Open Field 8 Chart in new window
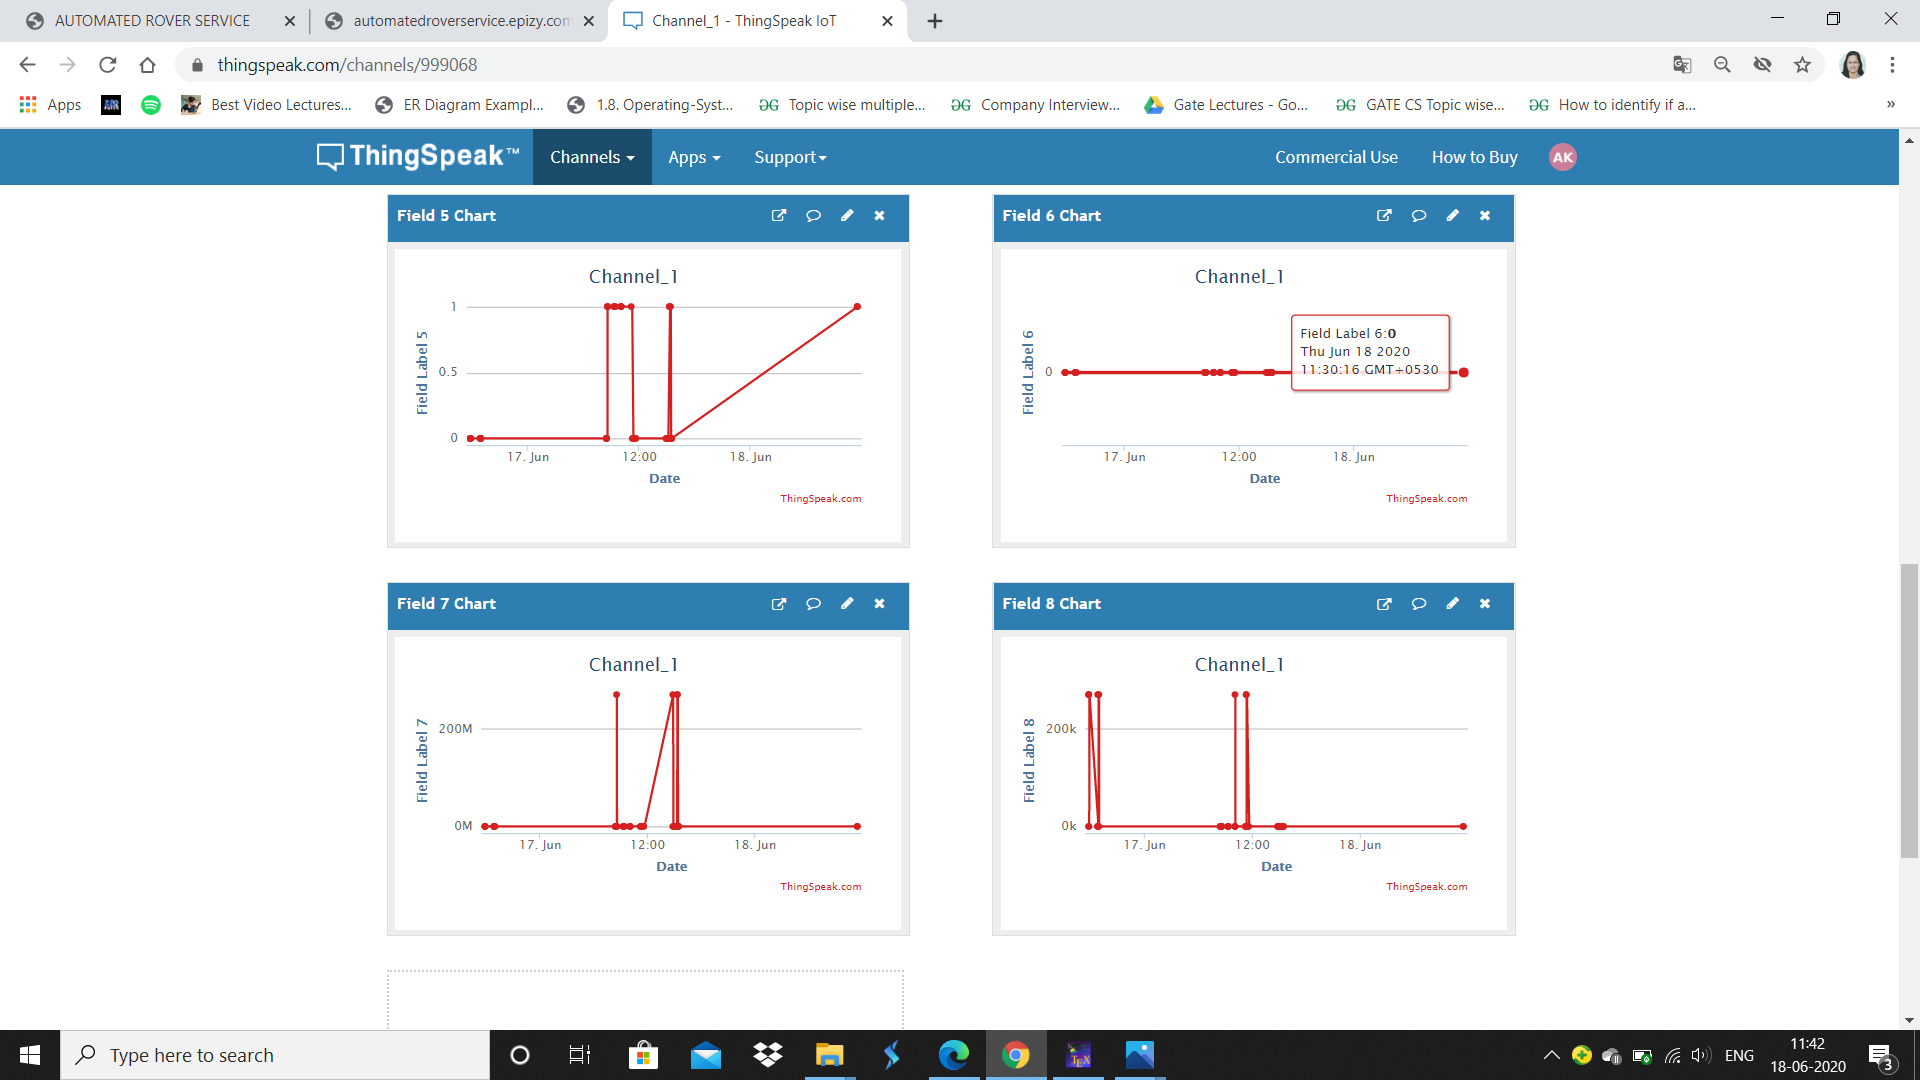 pyautogui.click(x=1384, y=604)
